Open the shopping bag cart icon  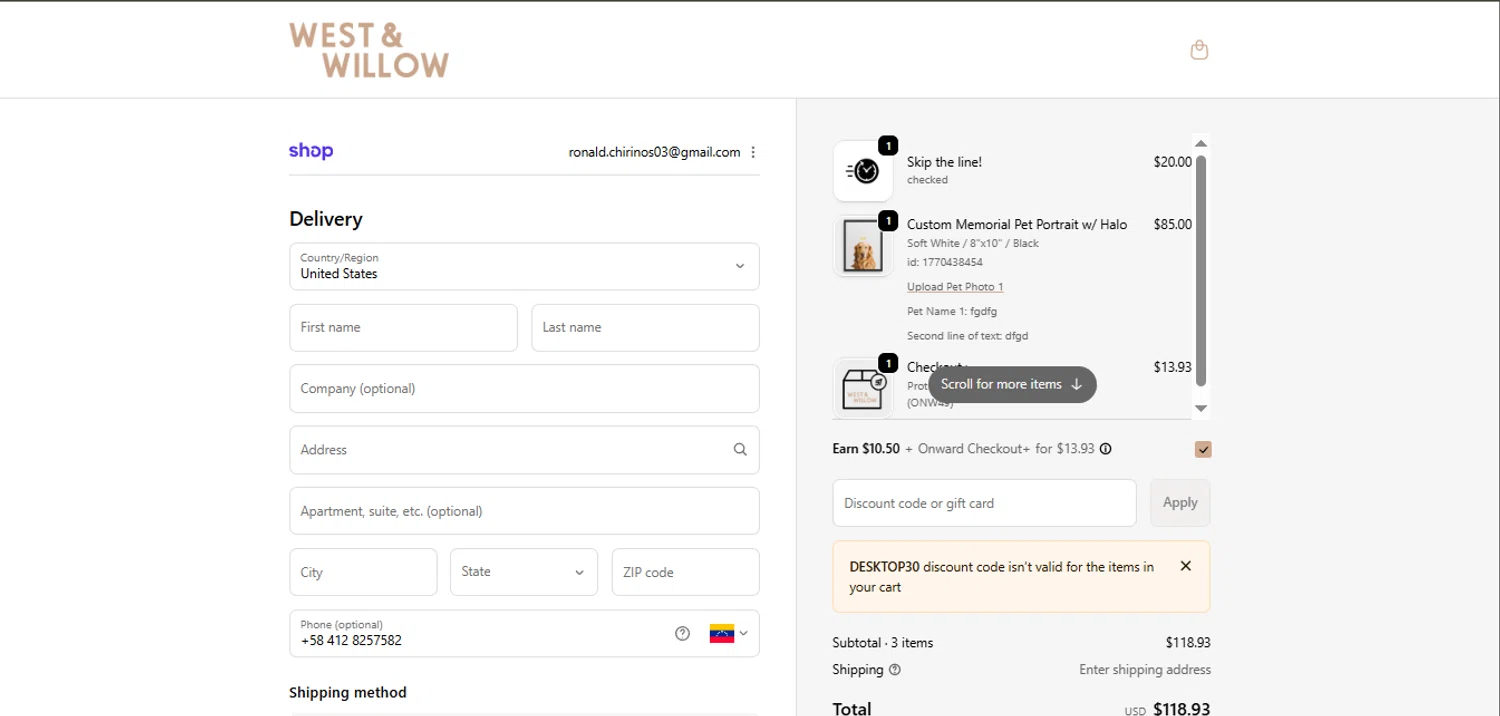pyautogui.click(x=1199, y=50)
